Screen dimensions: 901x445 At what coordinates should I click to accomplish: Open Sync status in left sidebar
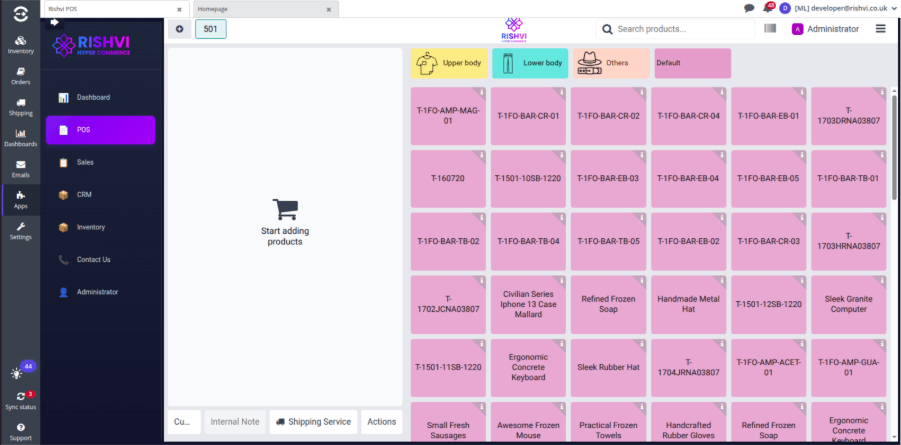pos(20,400)
